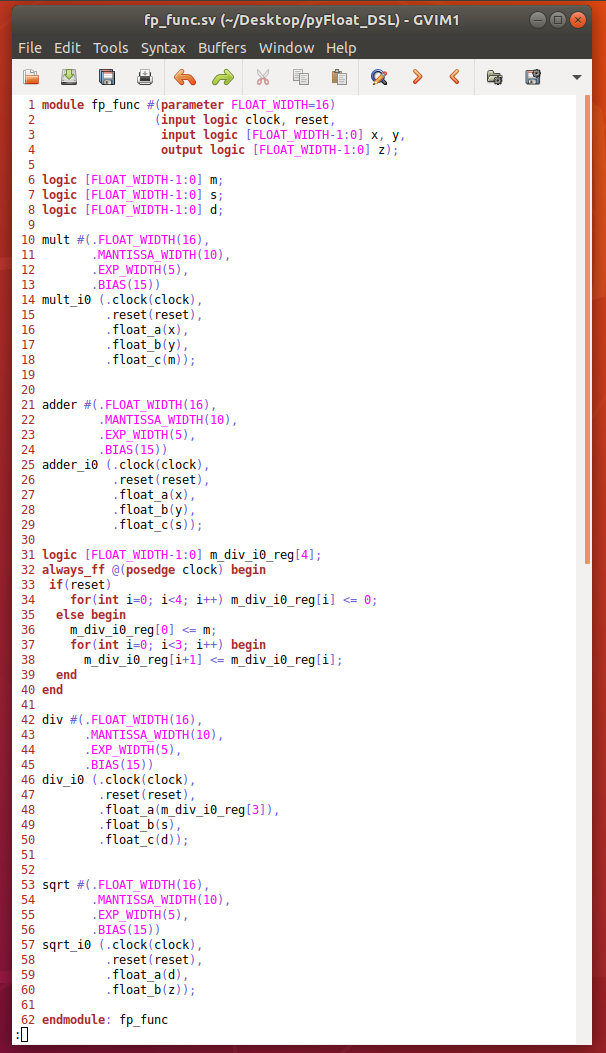Open the Help menu
The height and width of the screenshot is (1053, 606).
[341, 48]
